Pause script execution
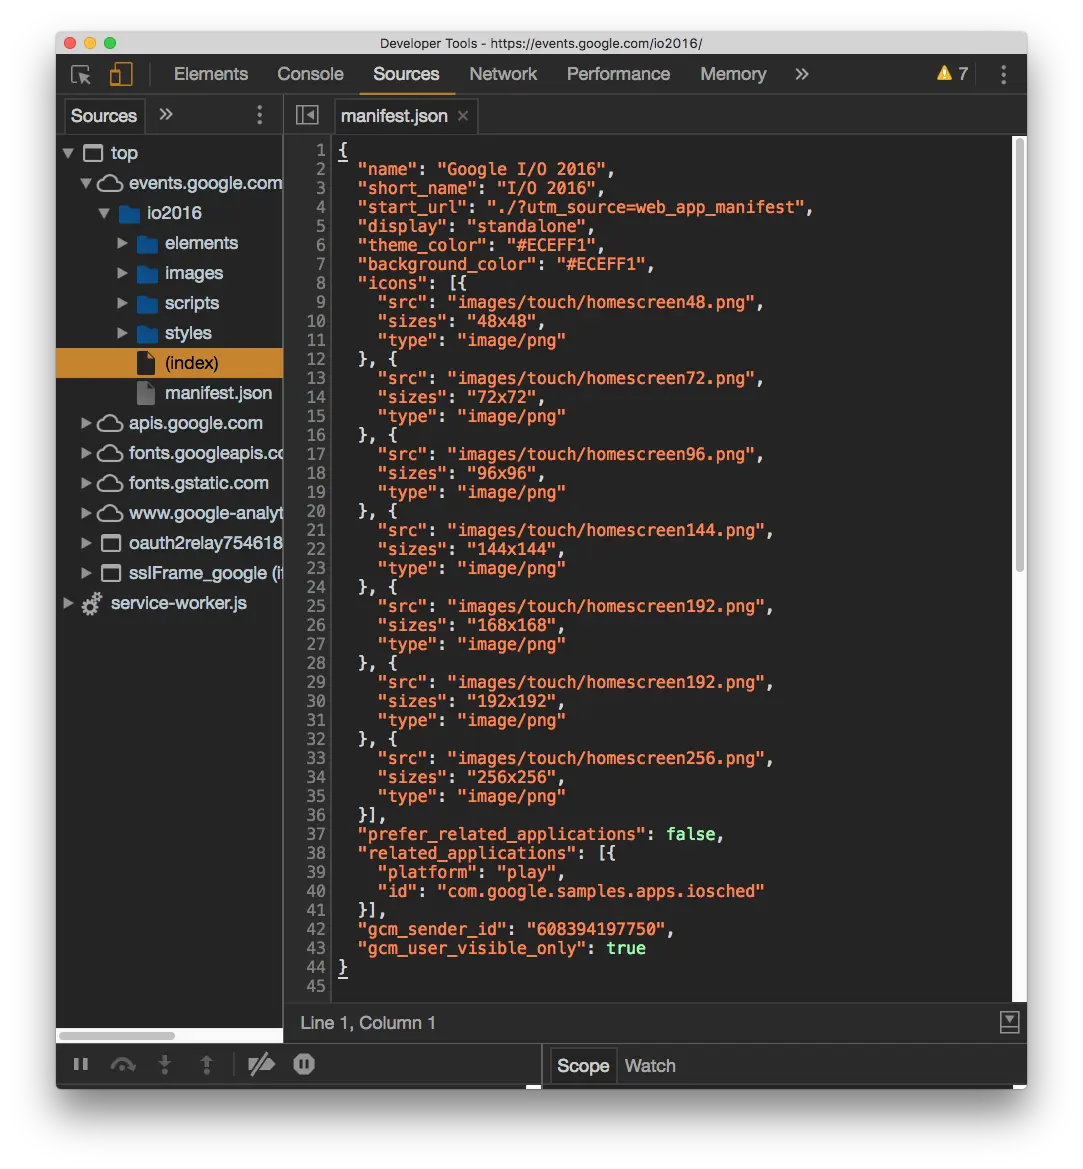 coord(81,1065)
